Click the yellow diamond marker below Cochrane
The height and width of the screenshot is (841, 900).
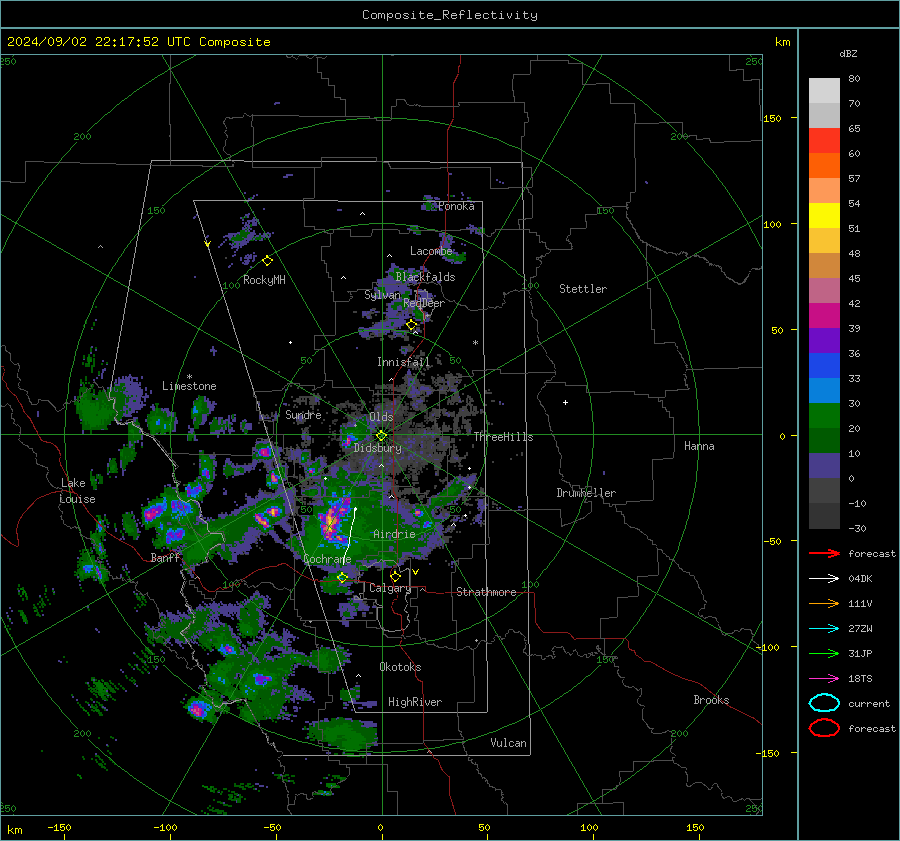tap(342, 577)
